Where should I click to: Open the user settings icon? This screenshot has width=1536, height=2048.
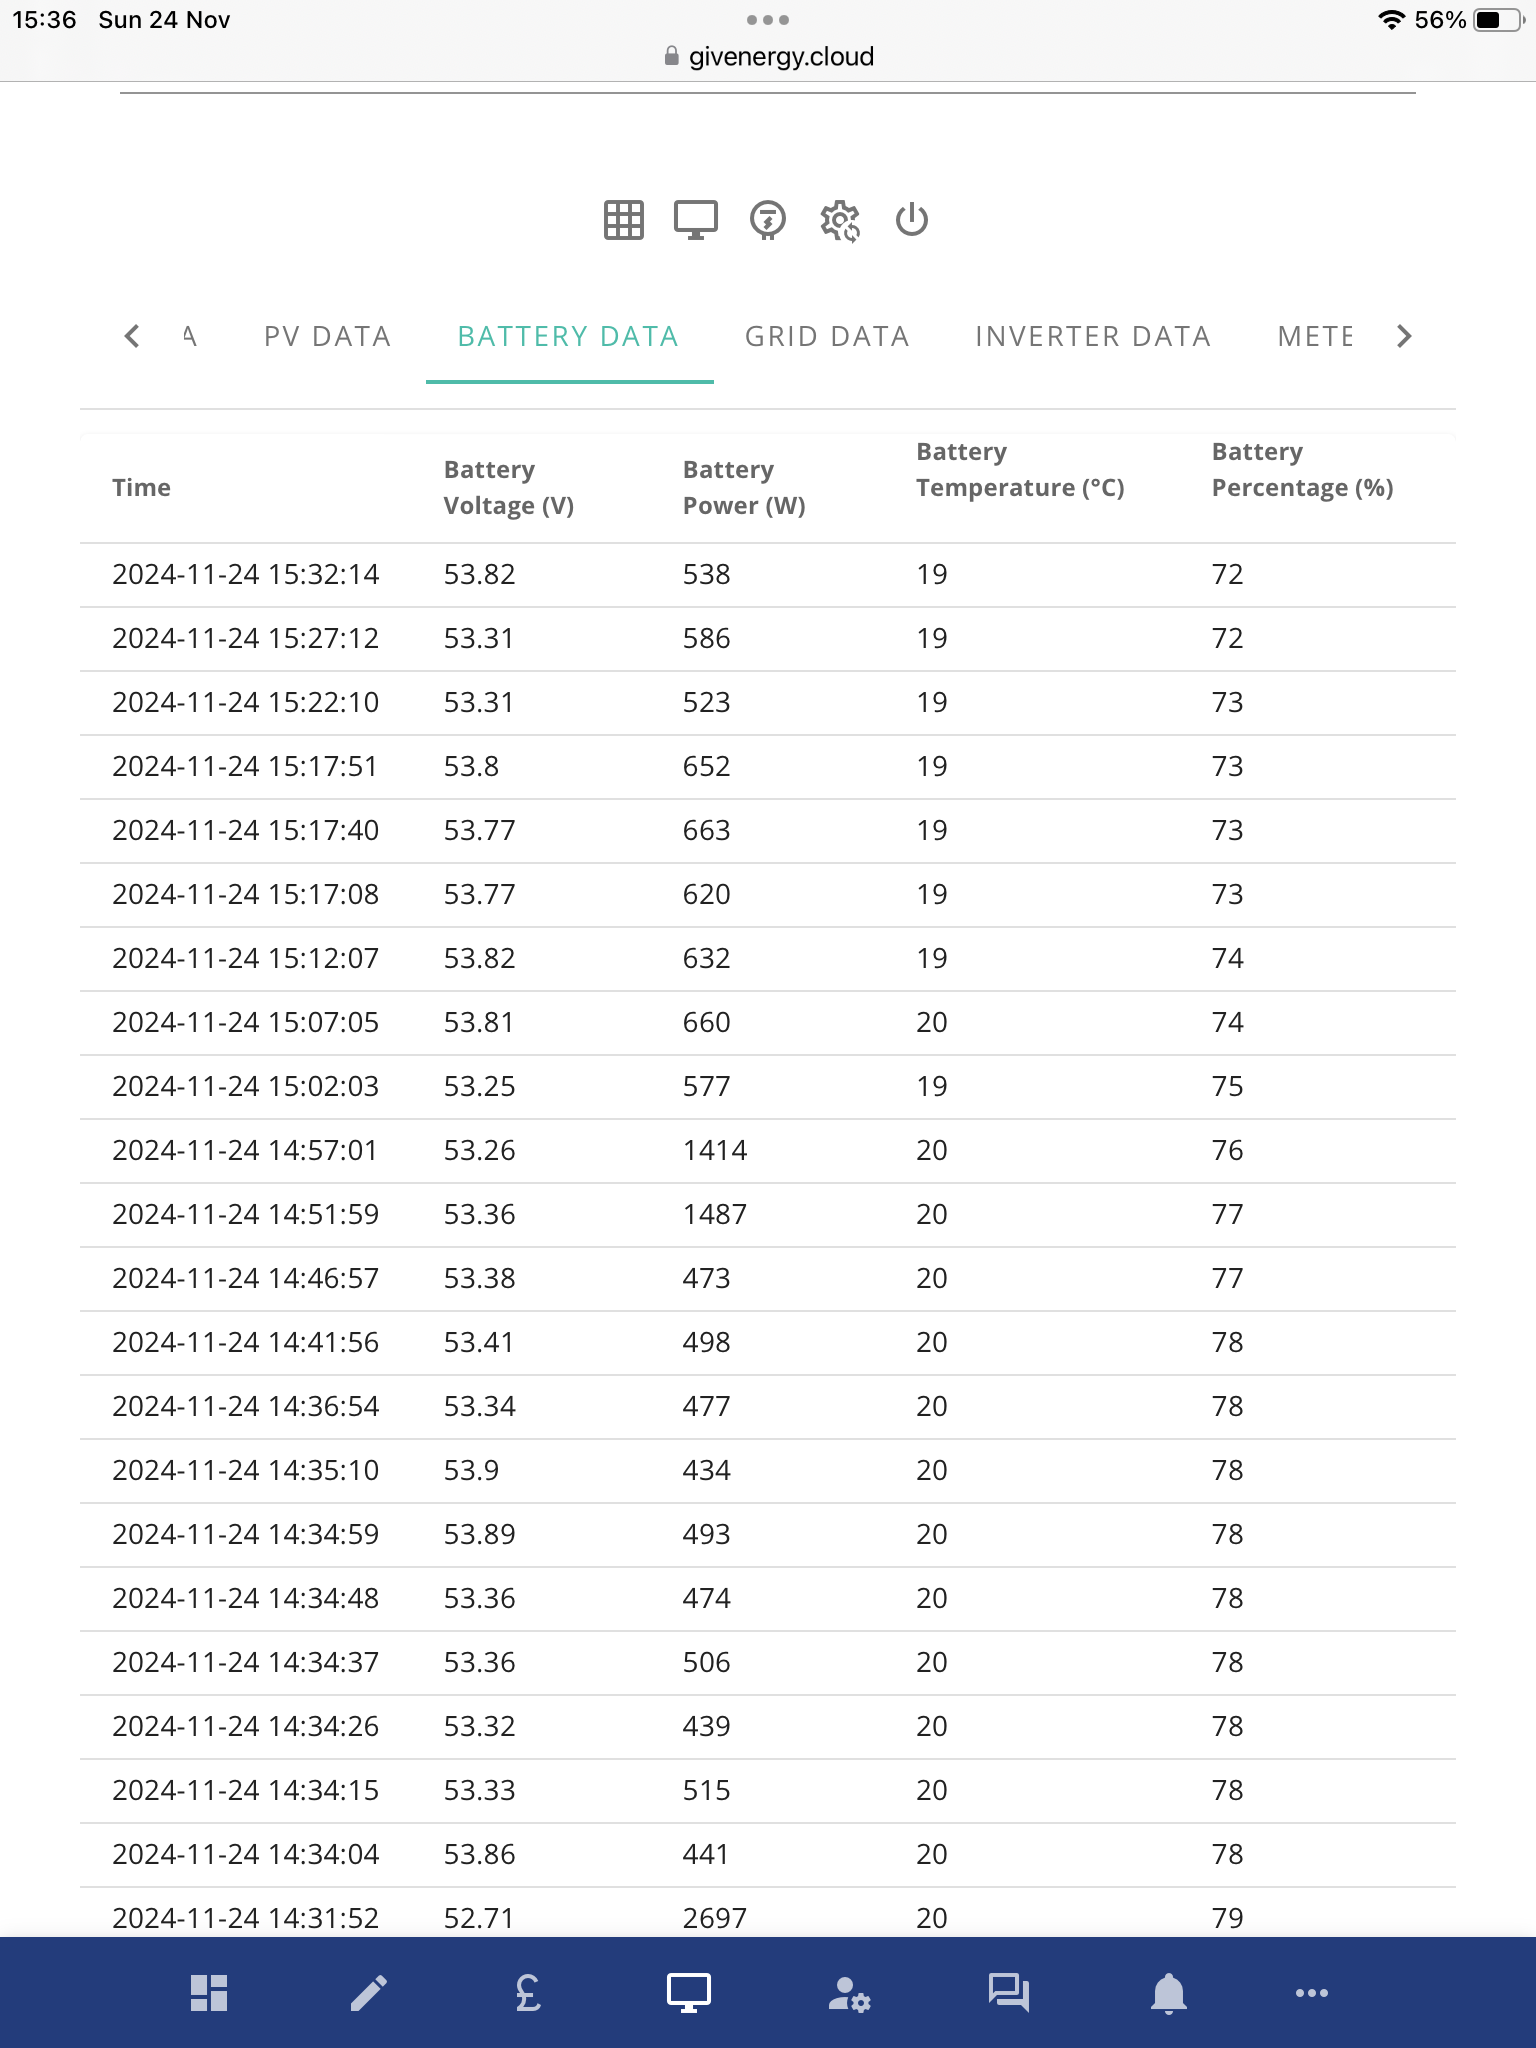point(849,1993)
